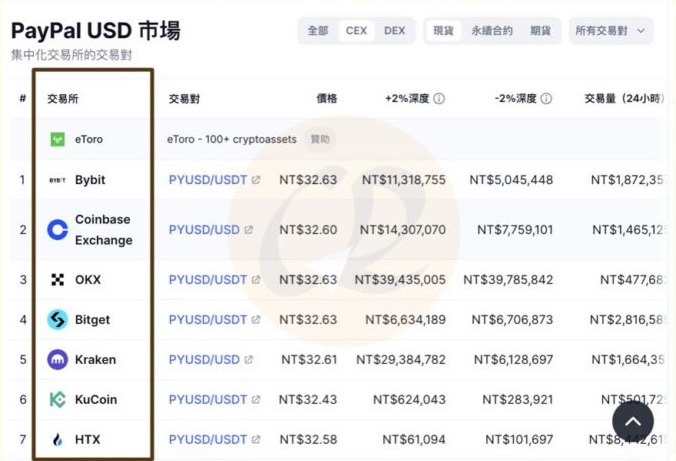Viewport: 676px width, 461px height.
Task: Click the 集中化交易所的交易對 subtitle
Action: pos(71,55)
